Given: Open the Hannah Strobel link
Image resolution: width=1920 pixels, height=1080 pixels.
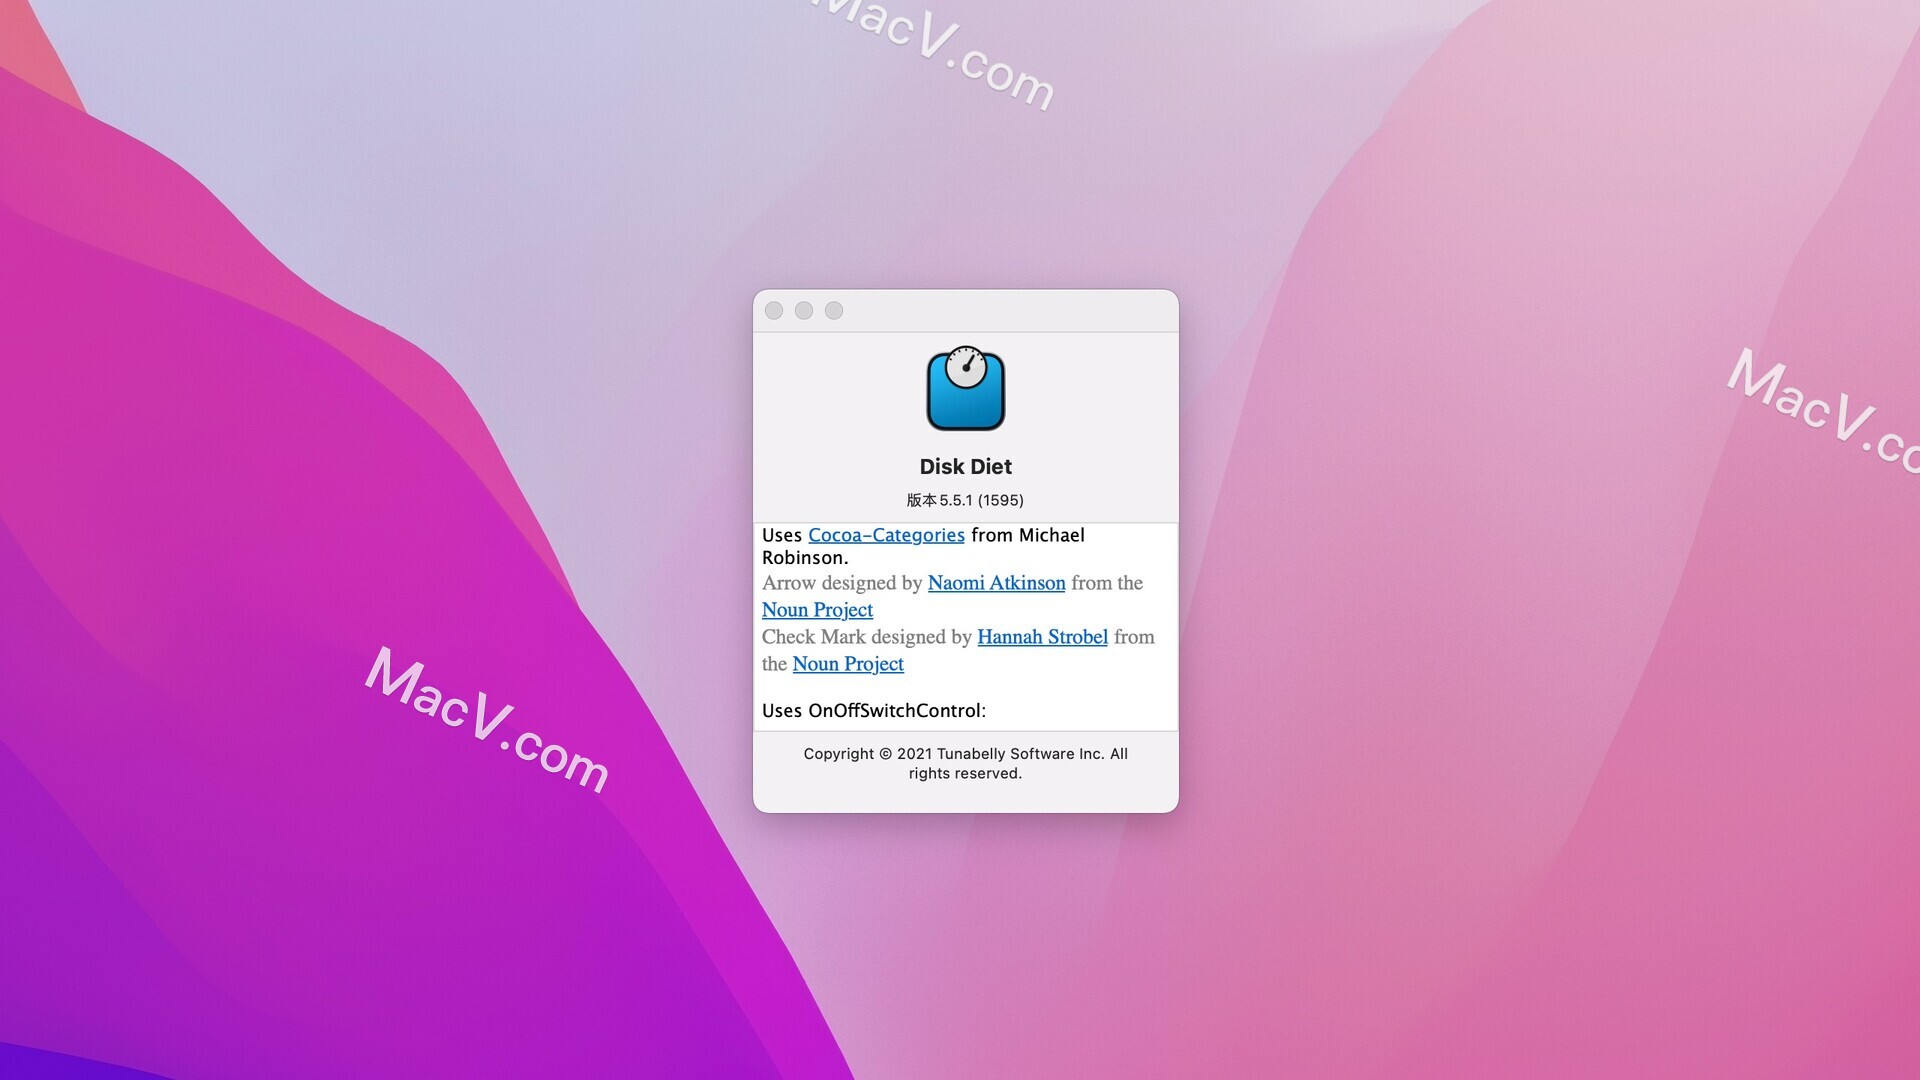Looking at the screenshot, I should click(1042, 637).
